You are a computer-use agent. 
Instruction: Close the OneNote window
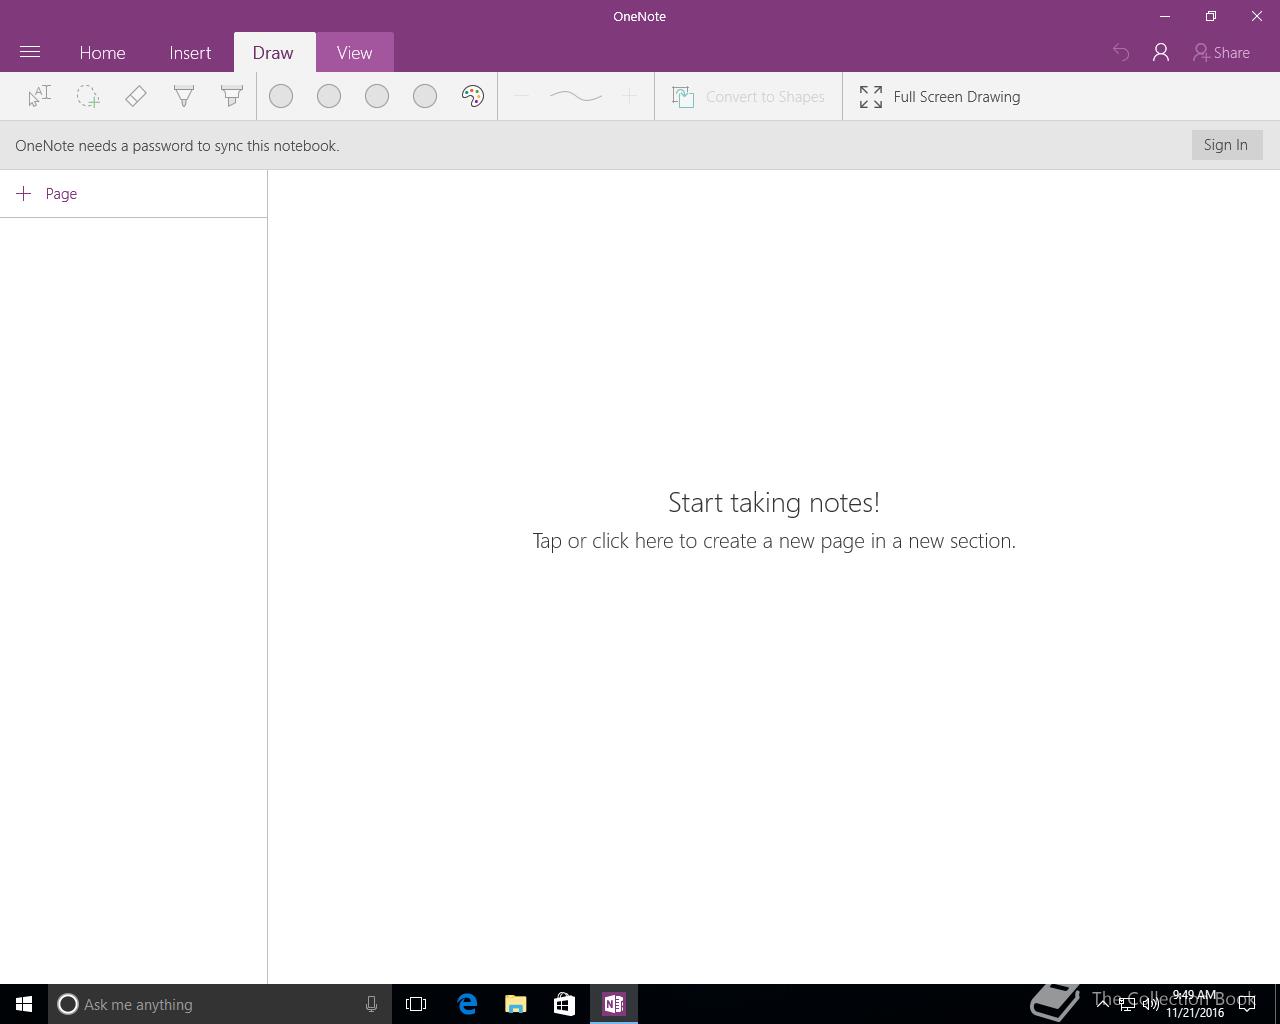click(x=1257, y=16)
